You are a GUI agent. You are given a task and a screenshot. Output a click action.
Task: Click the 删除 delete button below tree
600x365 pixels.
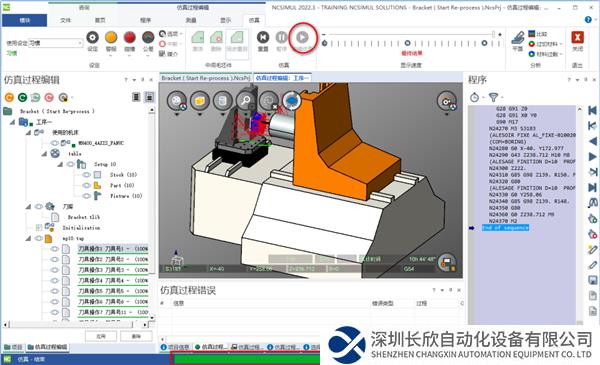[x=136, y=336]
